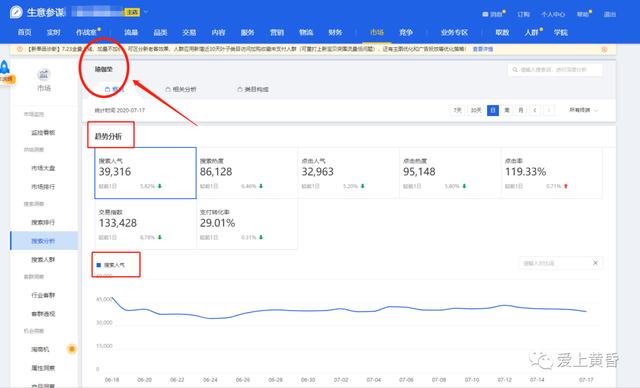This screenshot has height=388, width=640.
Task: Open the 交易 nav tab
Action: pyautogui.click(x=189, y=32)
